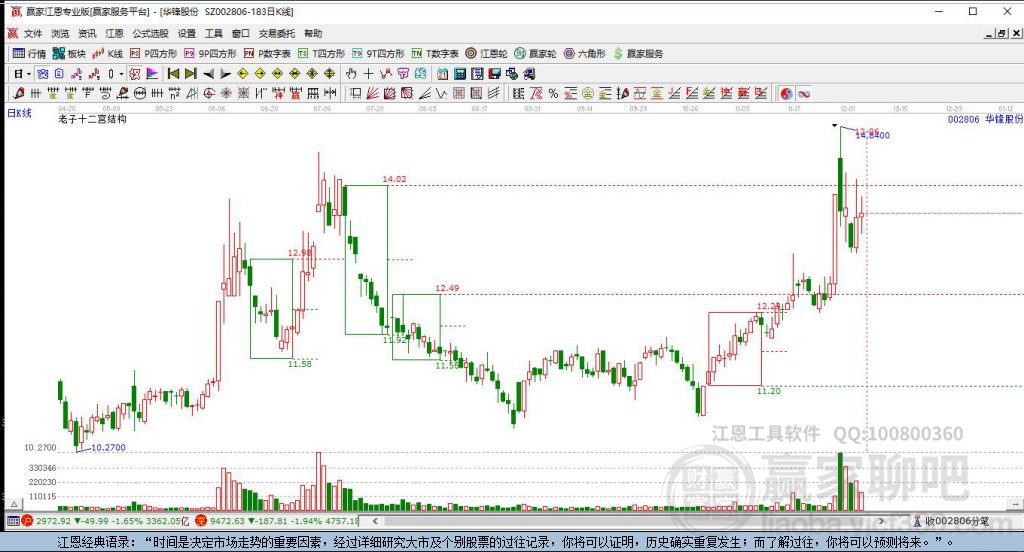The image size is (1024, 552).
Task: Jump to first bar icon
Action: 173,74
